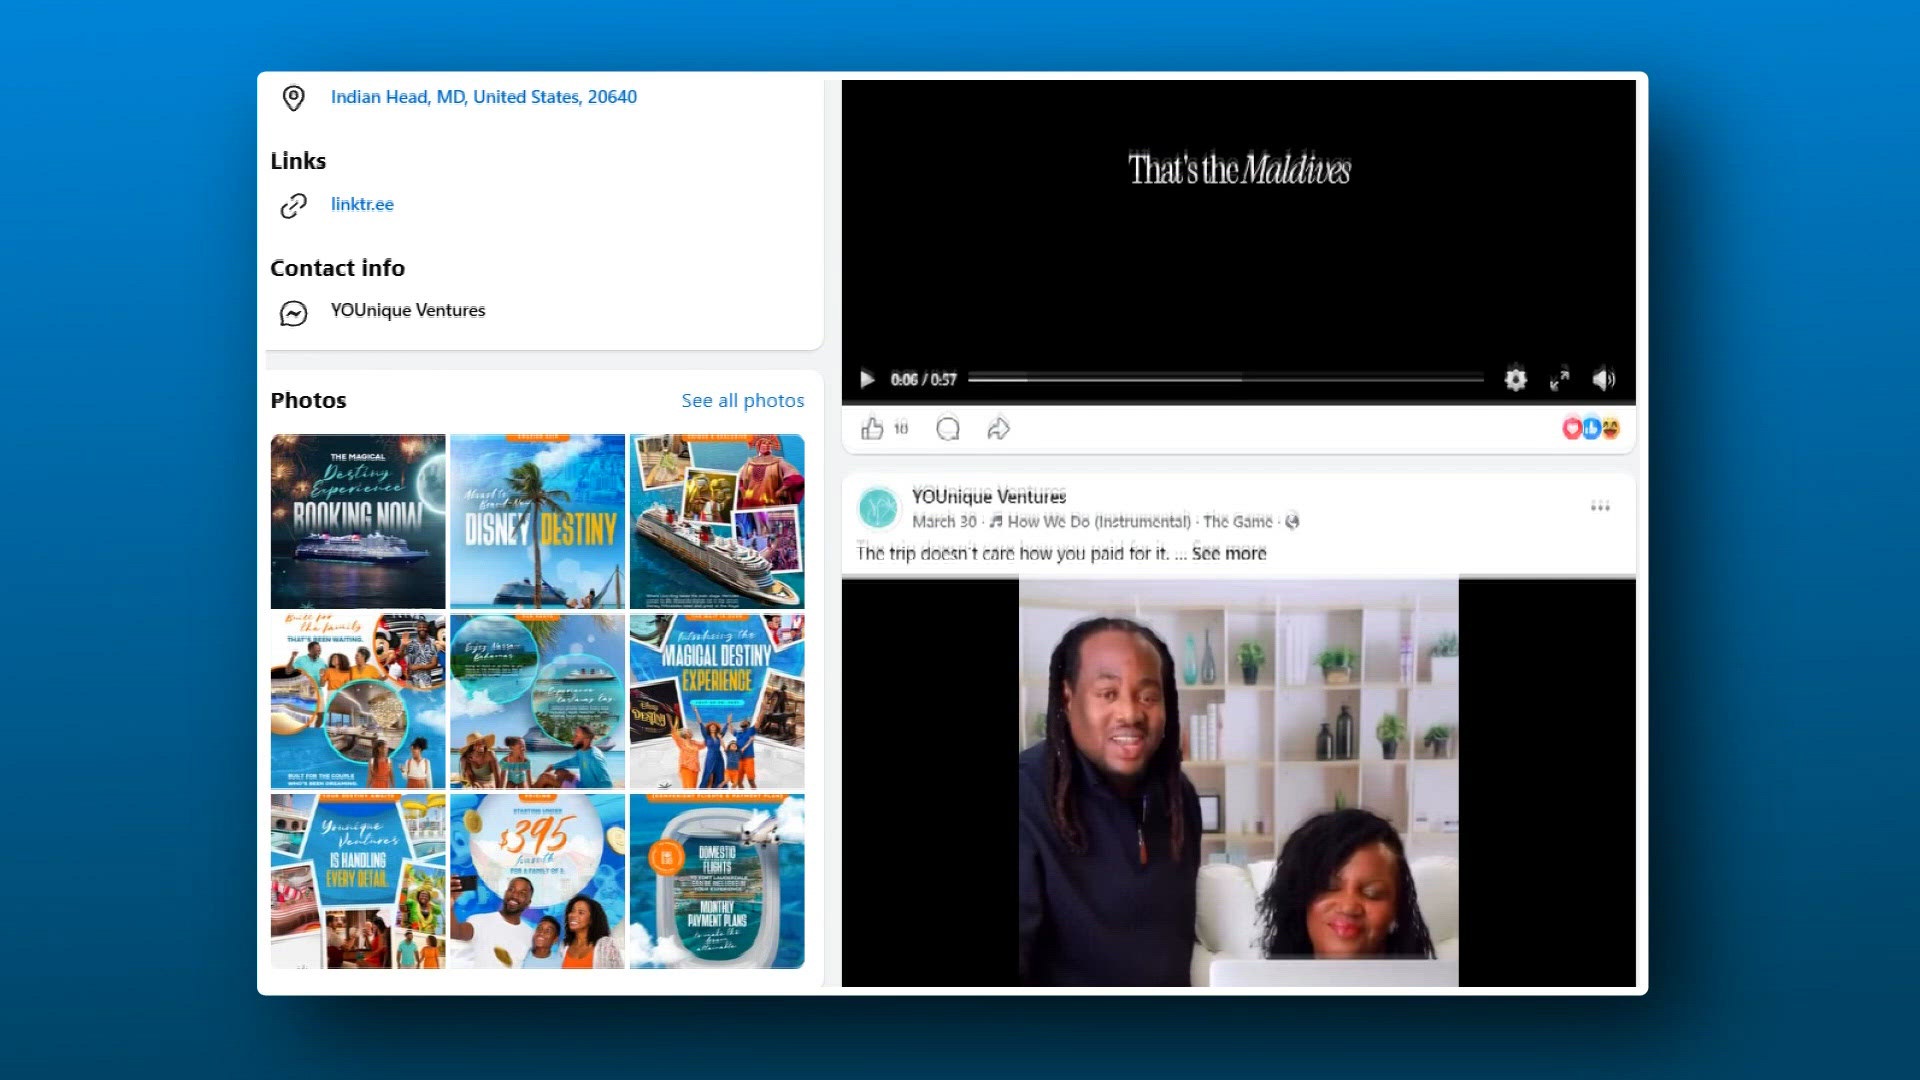The width and height of the screenshot is (1920, 1080).
Task: Click the 0:06 / 0:57 timestamp
Action: coord(923,379)
